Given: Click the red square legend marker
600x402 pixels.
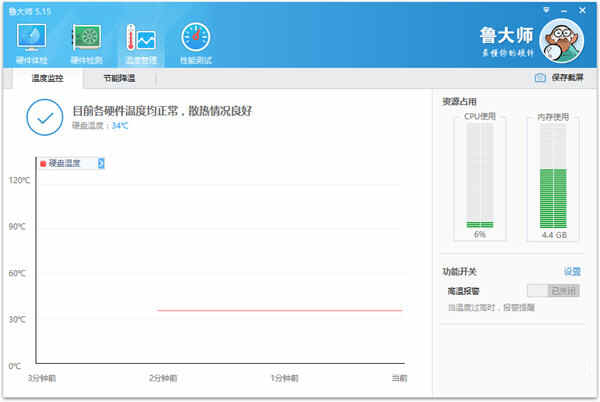Looking at the screenshot, I should 43,164.
